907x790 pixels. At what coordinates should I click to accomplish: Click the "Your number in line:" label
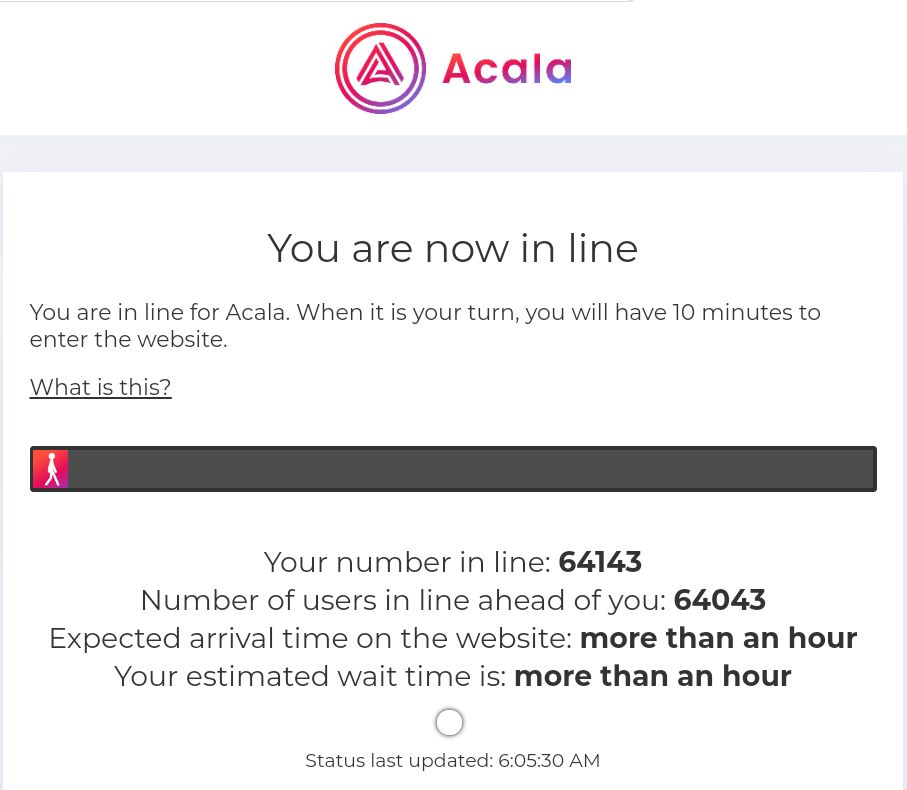coord(407,562)
